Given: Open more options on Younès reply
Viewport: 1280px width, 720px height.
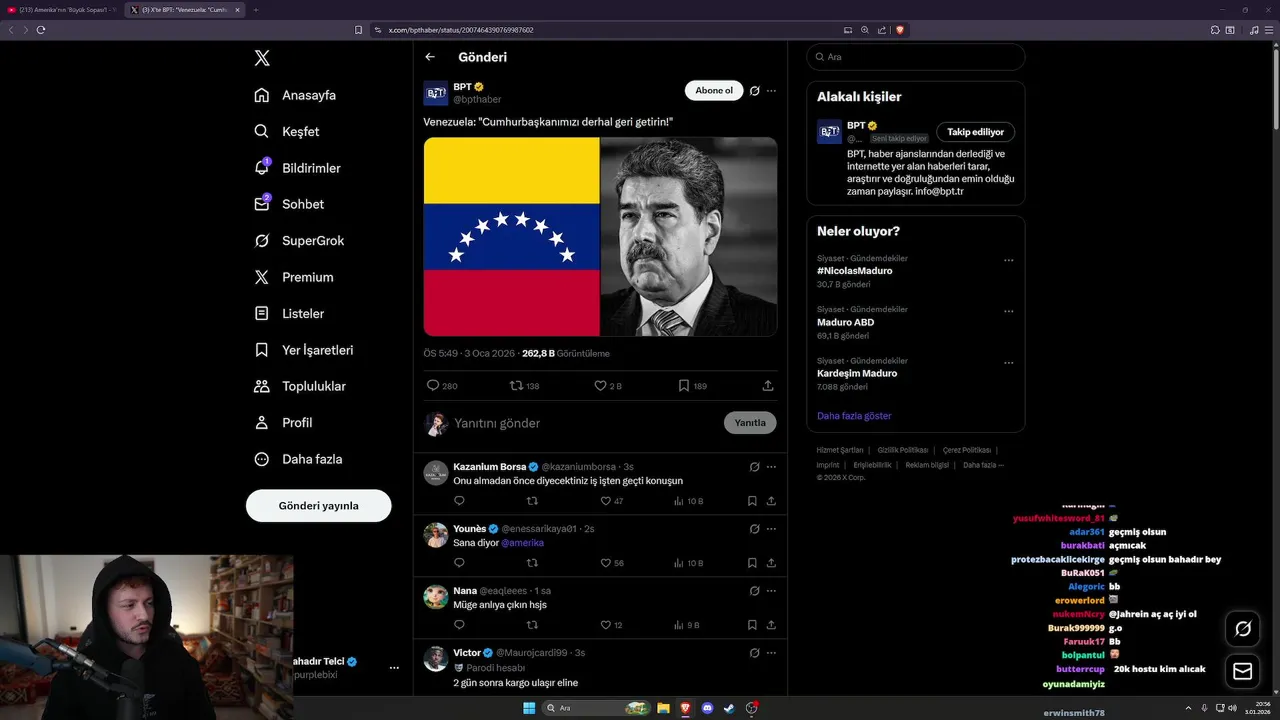Looking at the screenshot, I should point(771,529).
